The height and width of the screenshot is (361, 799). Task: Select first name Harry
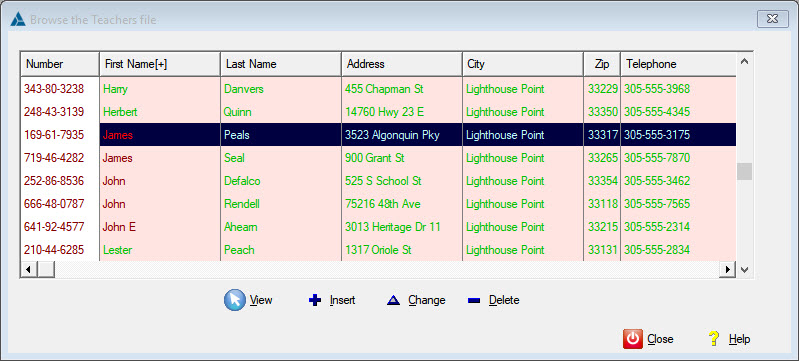[115, 89]
